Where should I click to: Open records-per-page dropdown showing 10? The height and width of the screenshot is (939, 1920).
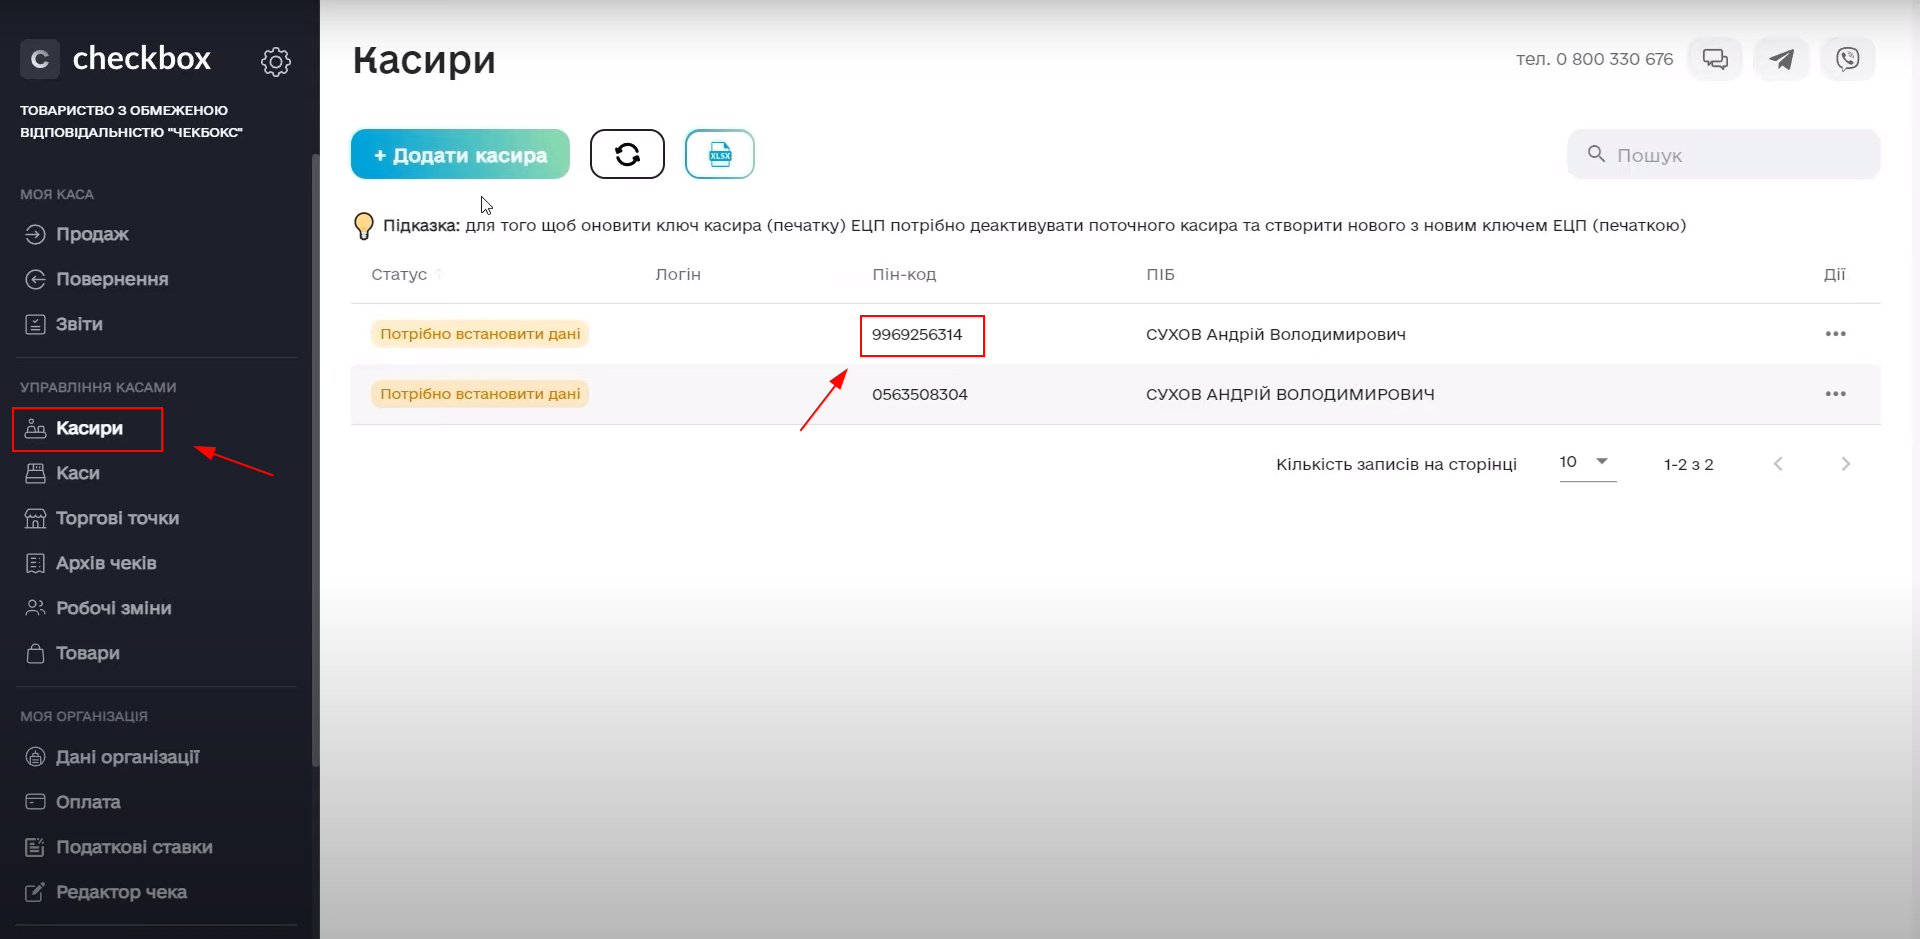click(1588, 463)
